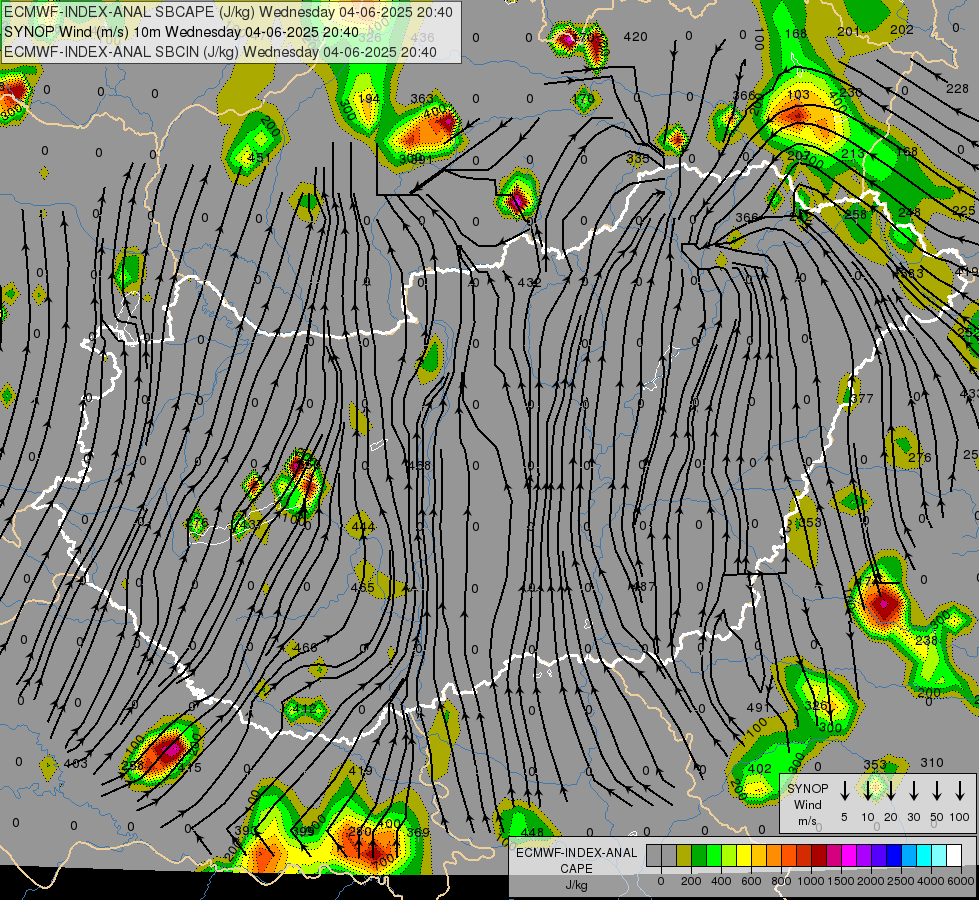Click the 194 value on the map

click(368, 99)
